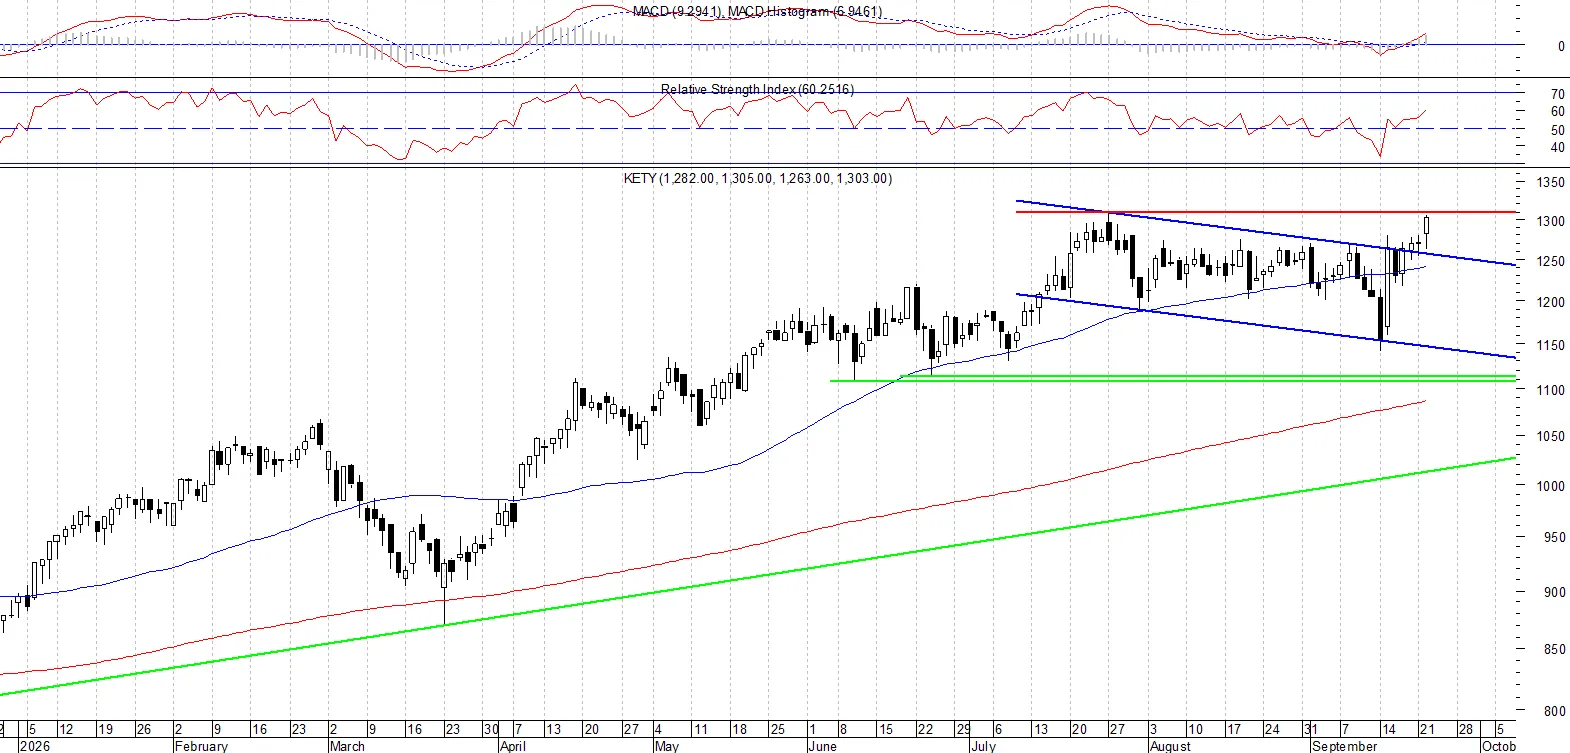Pick the RSI 40 scale value
This screenshot has height=753, width=1570.
click(x=1558, y=148)
